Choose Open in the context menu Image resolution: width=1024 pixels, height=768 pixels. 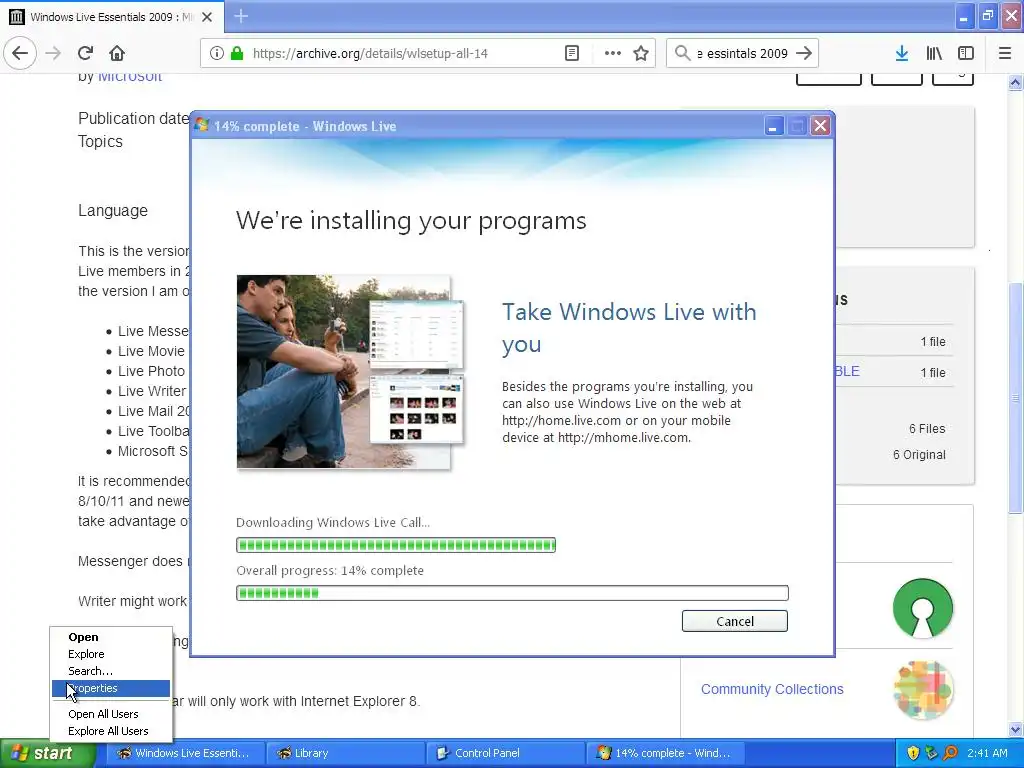(111, 637)
